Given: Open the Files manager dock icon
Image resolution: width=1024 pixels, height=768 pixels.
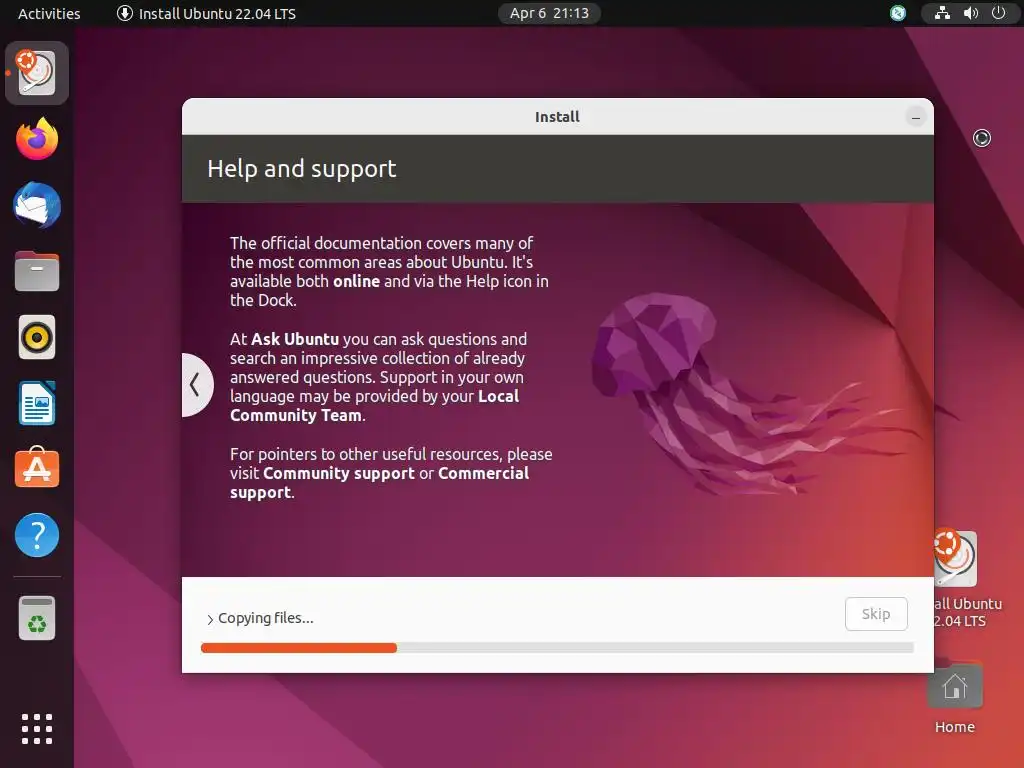Looking at the screenshot, I should tap(37, 271).
